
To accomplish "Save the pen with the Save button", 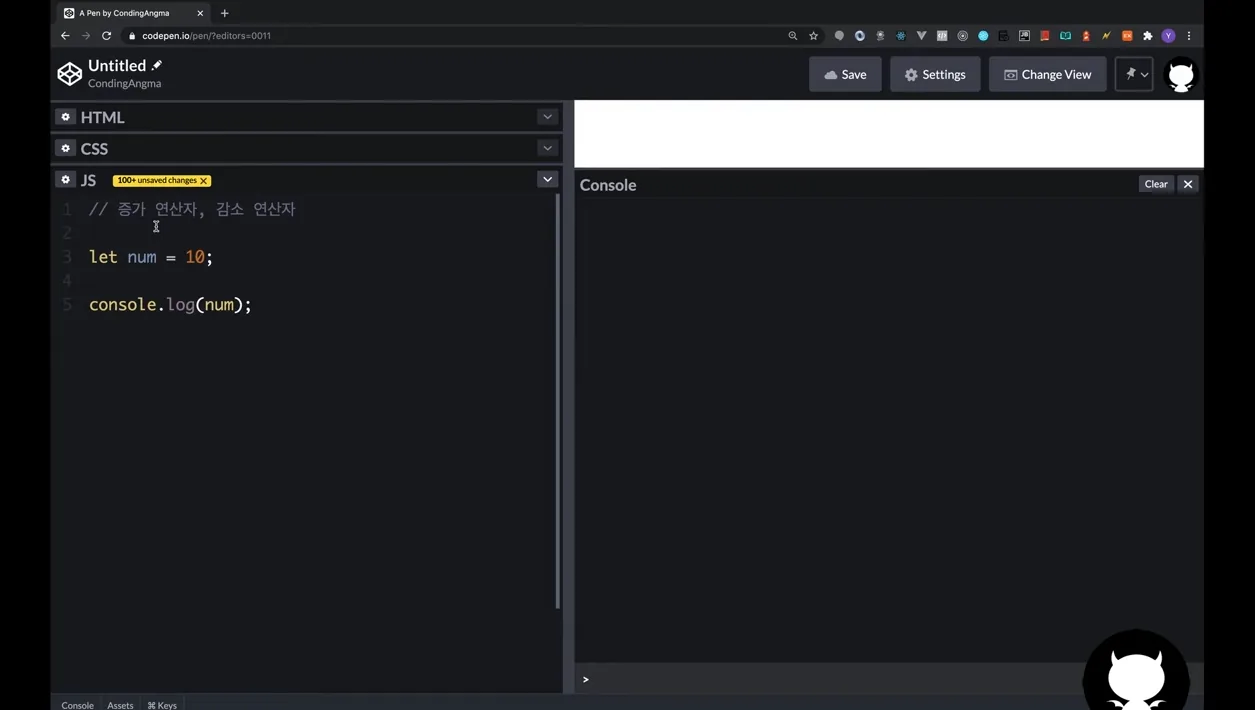I will coord(845,74).
